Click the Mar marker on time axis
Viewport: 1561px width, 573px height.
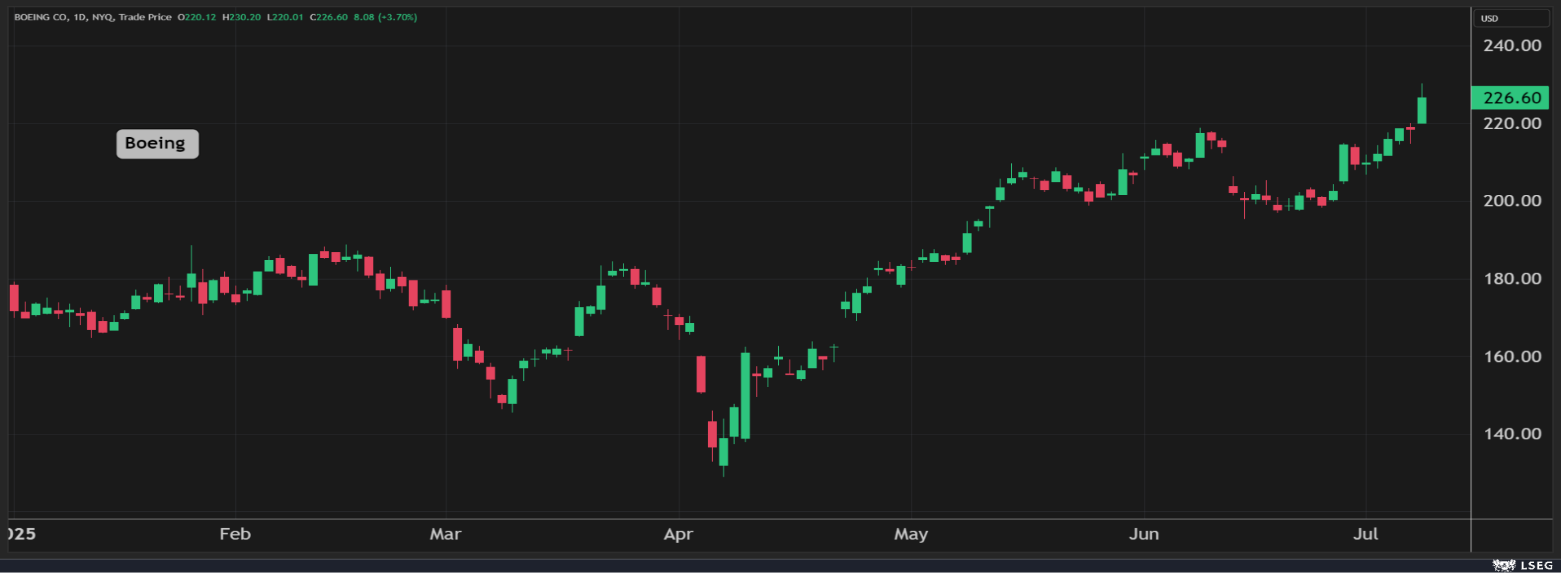445,534
